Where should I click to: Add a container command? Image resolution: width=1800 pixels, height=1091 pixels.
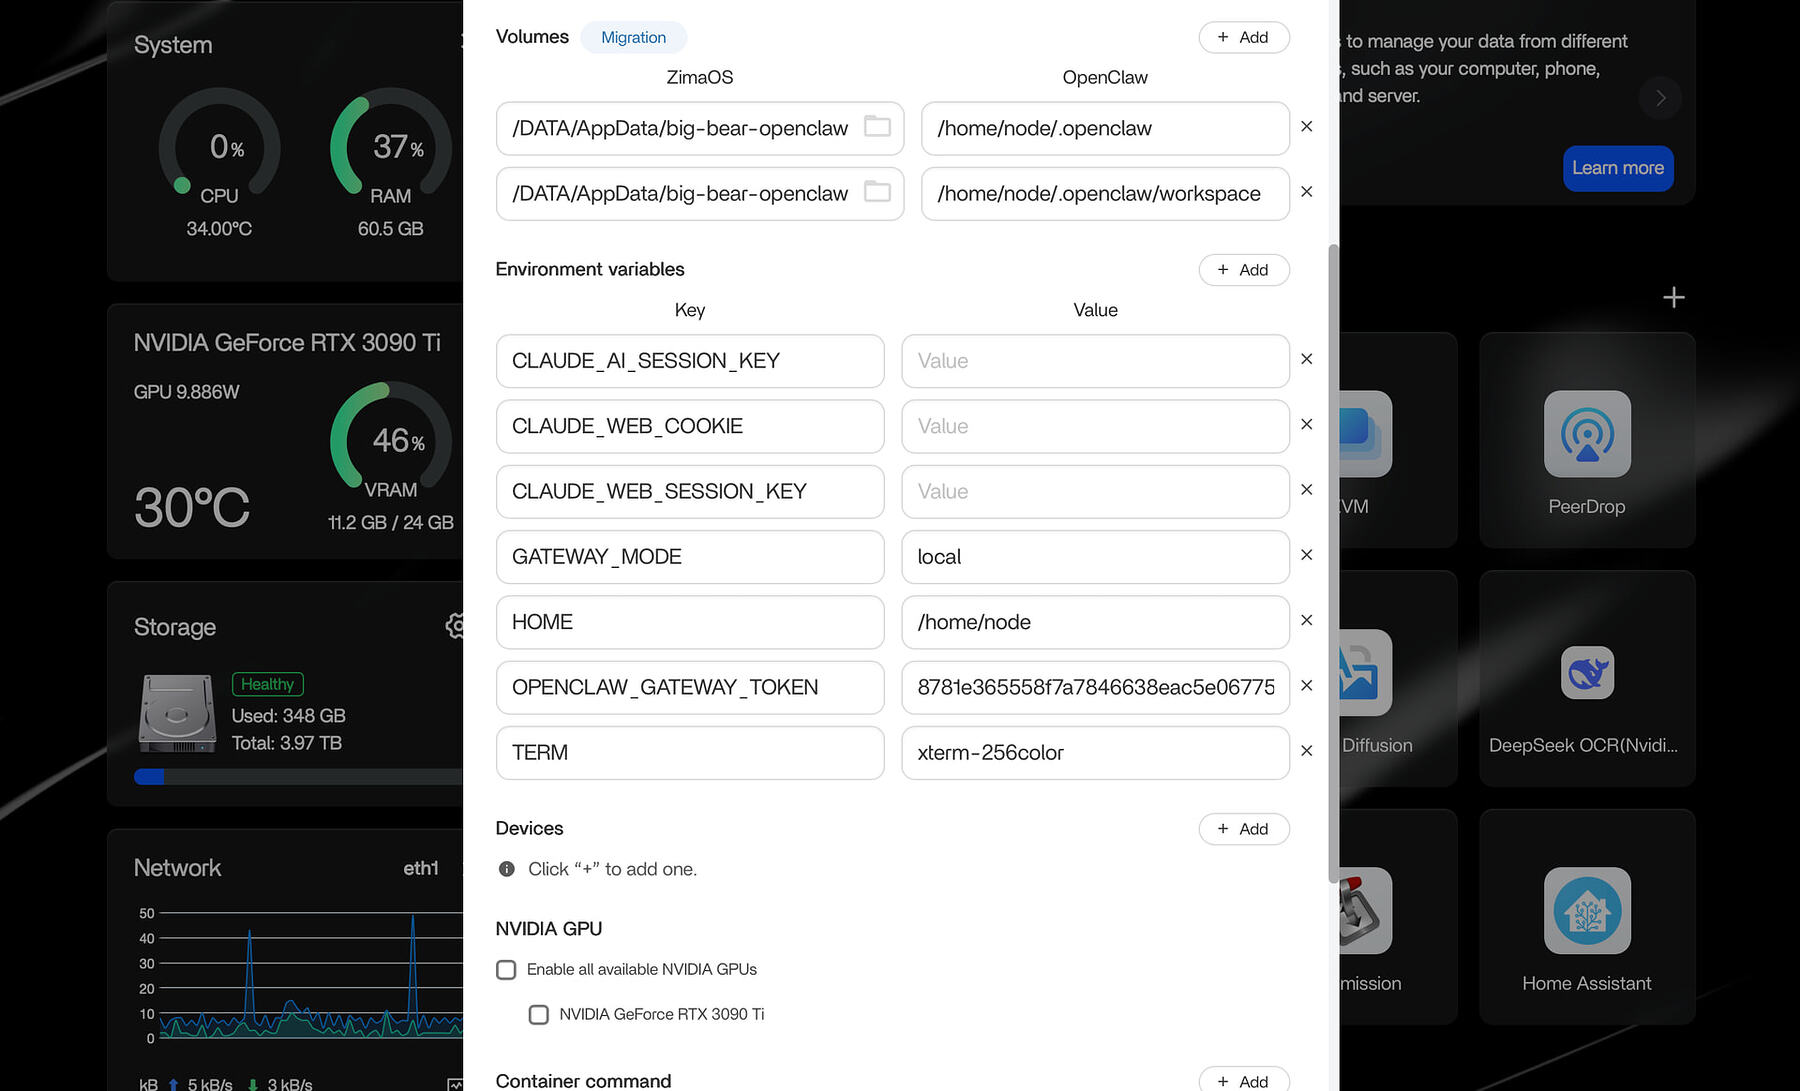pyautogui.click(x=1243, y=1080)
